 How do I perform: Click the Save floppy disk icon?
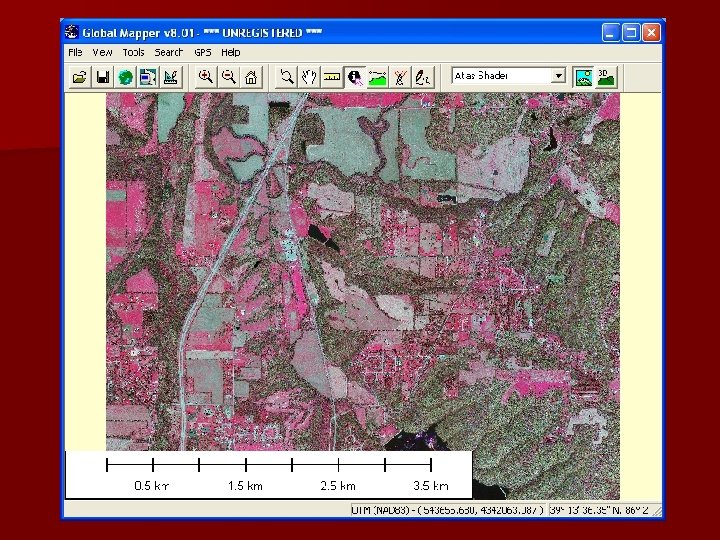click(102, 76)
